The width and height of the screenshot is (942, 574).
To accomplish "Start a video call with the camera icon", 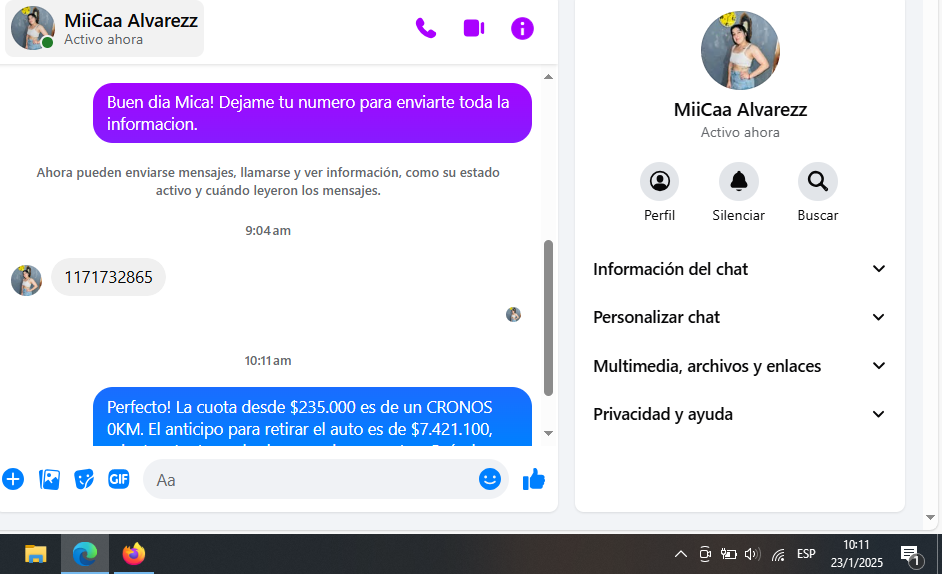I will (x=474, y=28).
